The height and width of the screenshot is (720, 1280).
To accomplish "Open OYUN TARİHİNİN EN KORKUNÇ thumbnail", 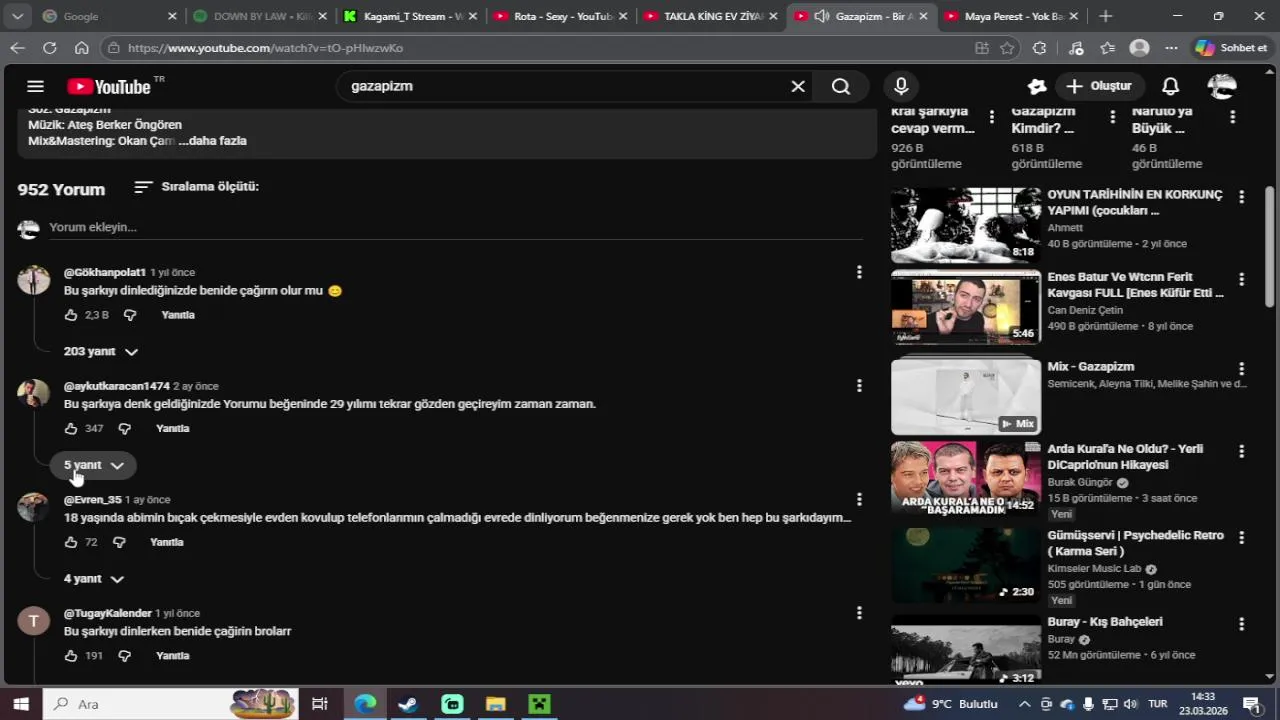I will [x=966, y=225].
